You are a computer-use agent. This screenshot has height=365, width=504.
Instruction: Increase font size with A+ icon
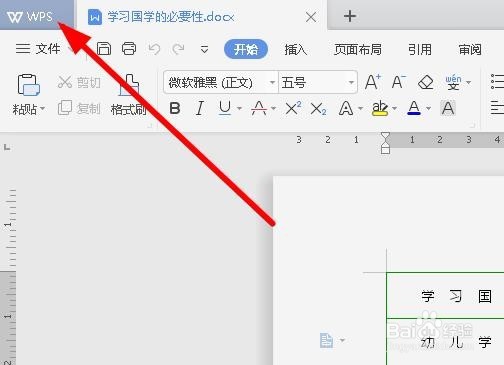[372, 82]
